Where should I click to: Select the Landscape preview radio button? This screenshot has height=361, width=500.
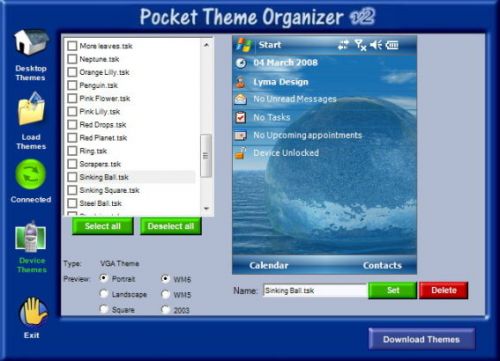(104, 294)
